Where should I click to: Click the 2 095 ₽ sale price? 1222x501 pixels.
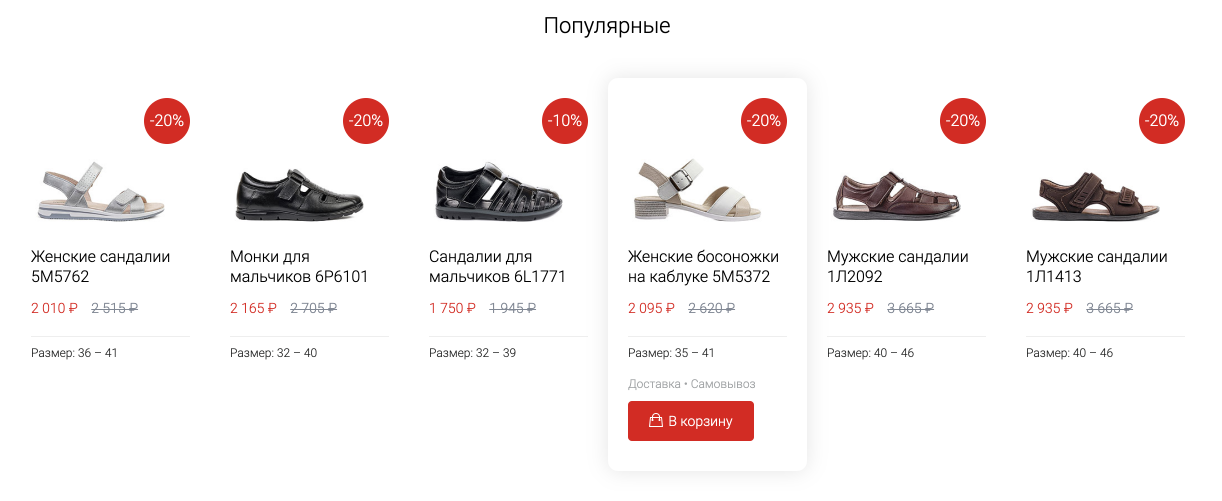point(651,308)
